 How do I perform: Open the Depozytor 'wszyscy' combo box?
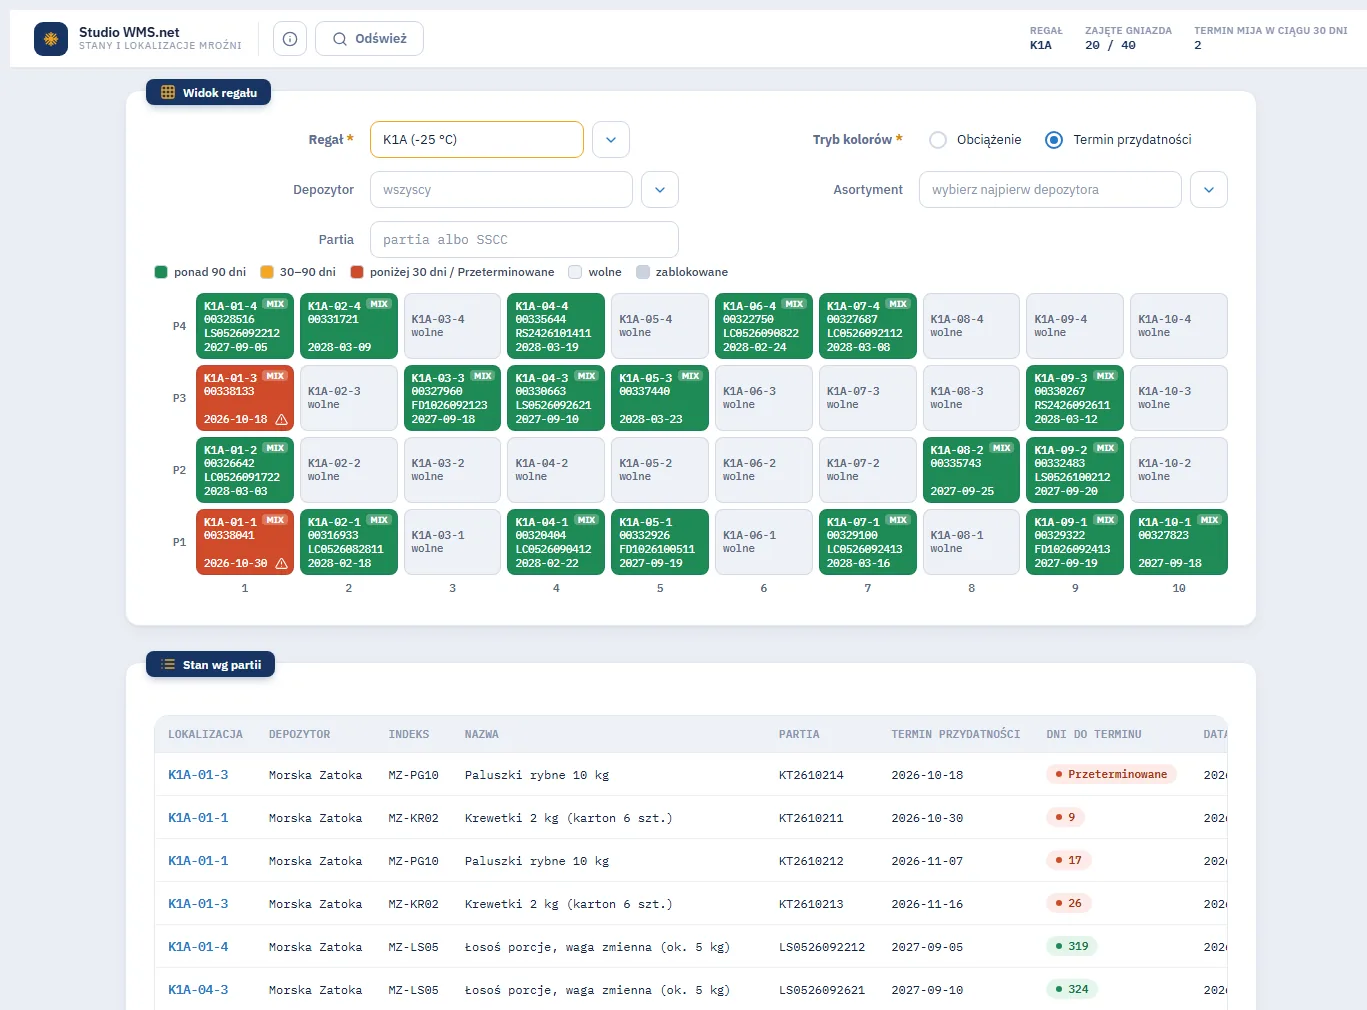pos(501,190)
